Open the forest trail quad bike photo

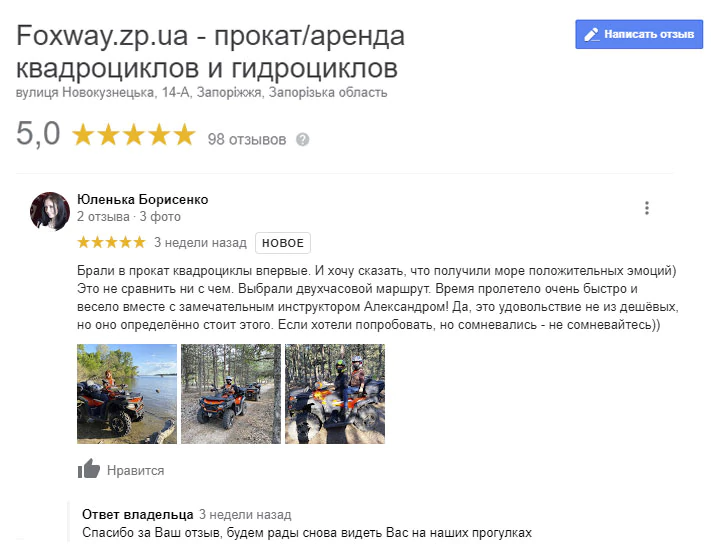point(231,394)
